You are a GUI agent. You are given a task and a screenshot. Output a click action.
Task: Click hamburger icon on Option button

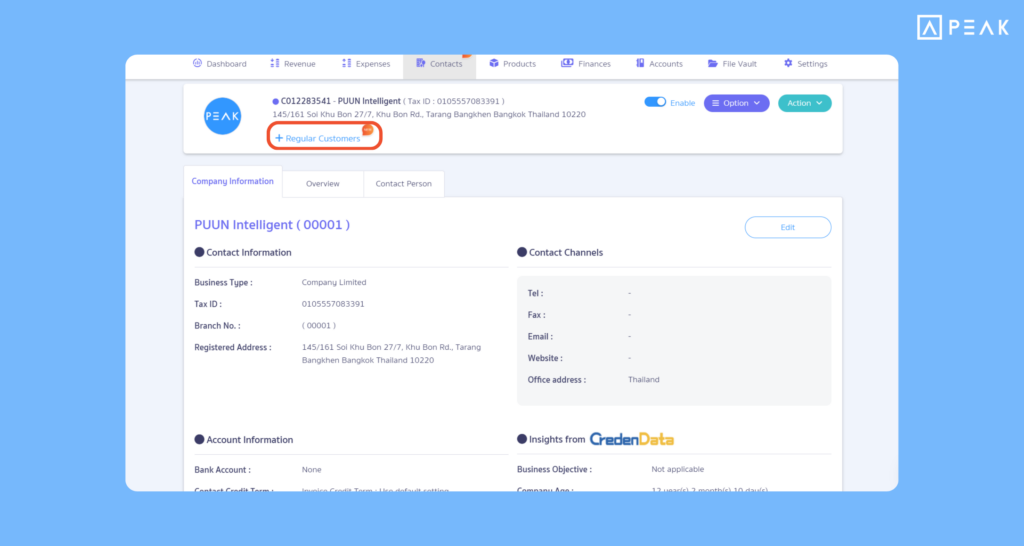point(716,103)
